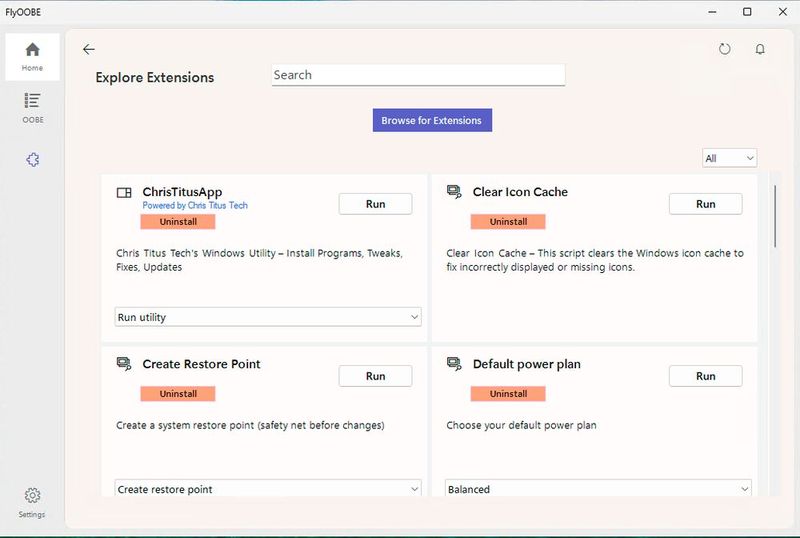Image resolution: width=800 pixels, height=538 pixels.
Task: Expand the Run utility dropdown
Action: [267, 317]
